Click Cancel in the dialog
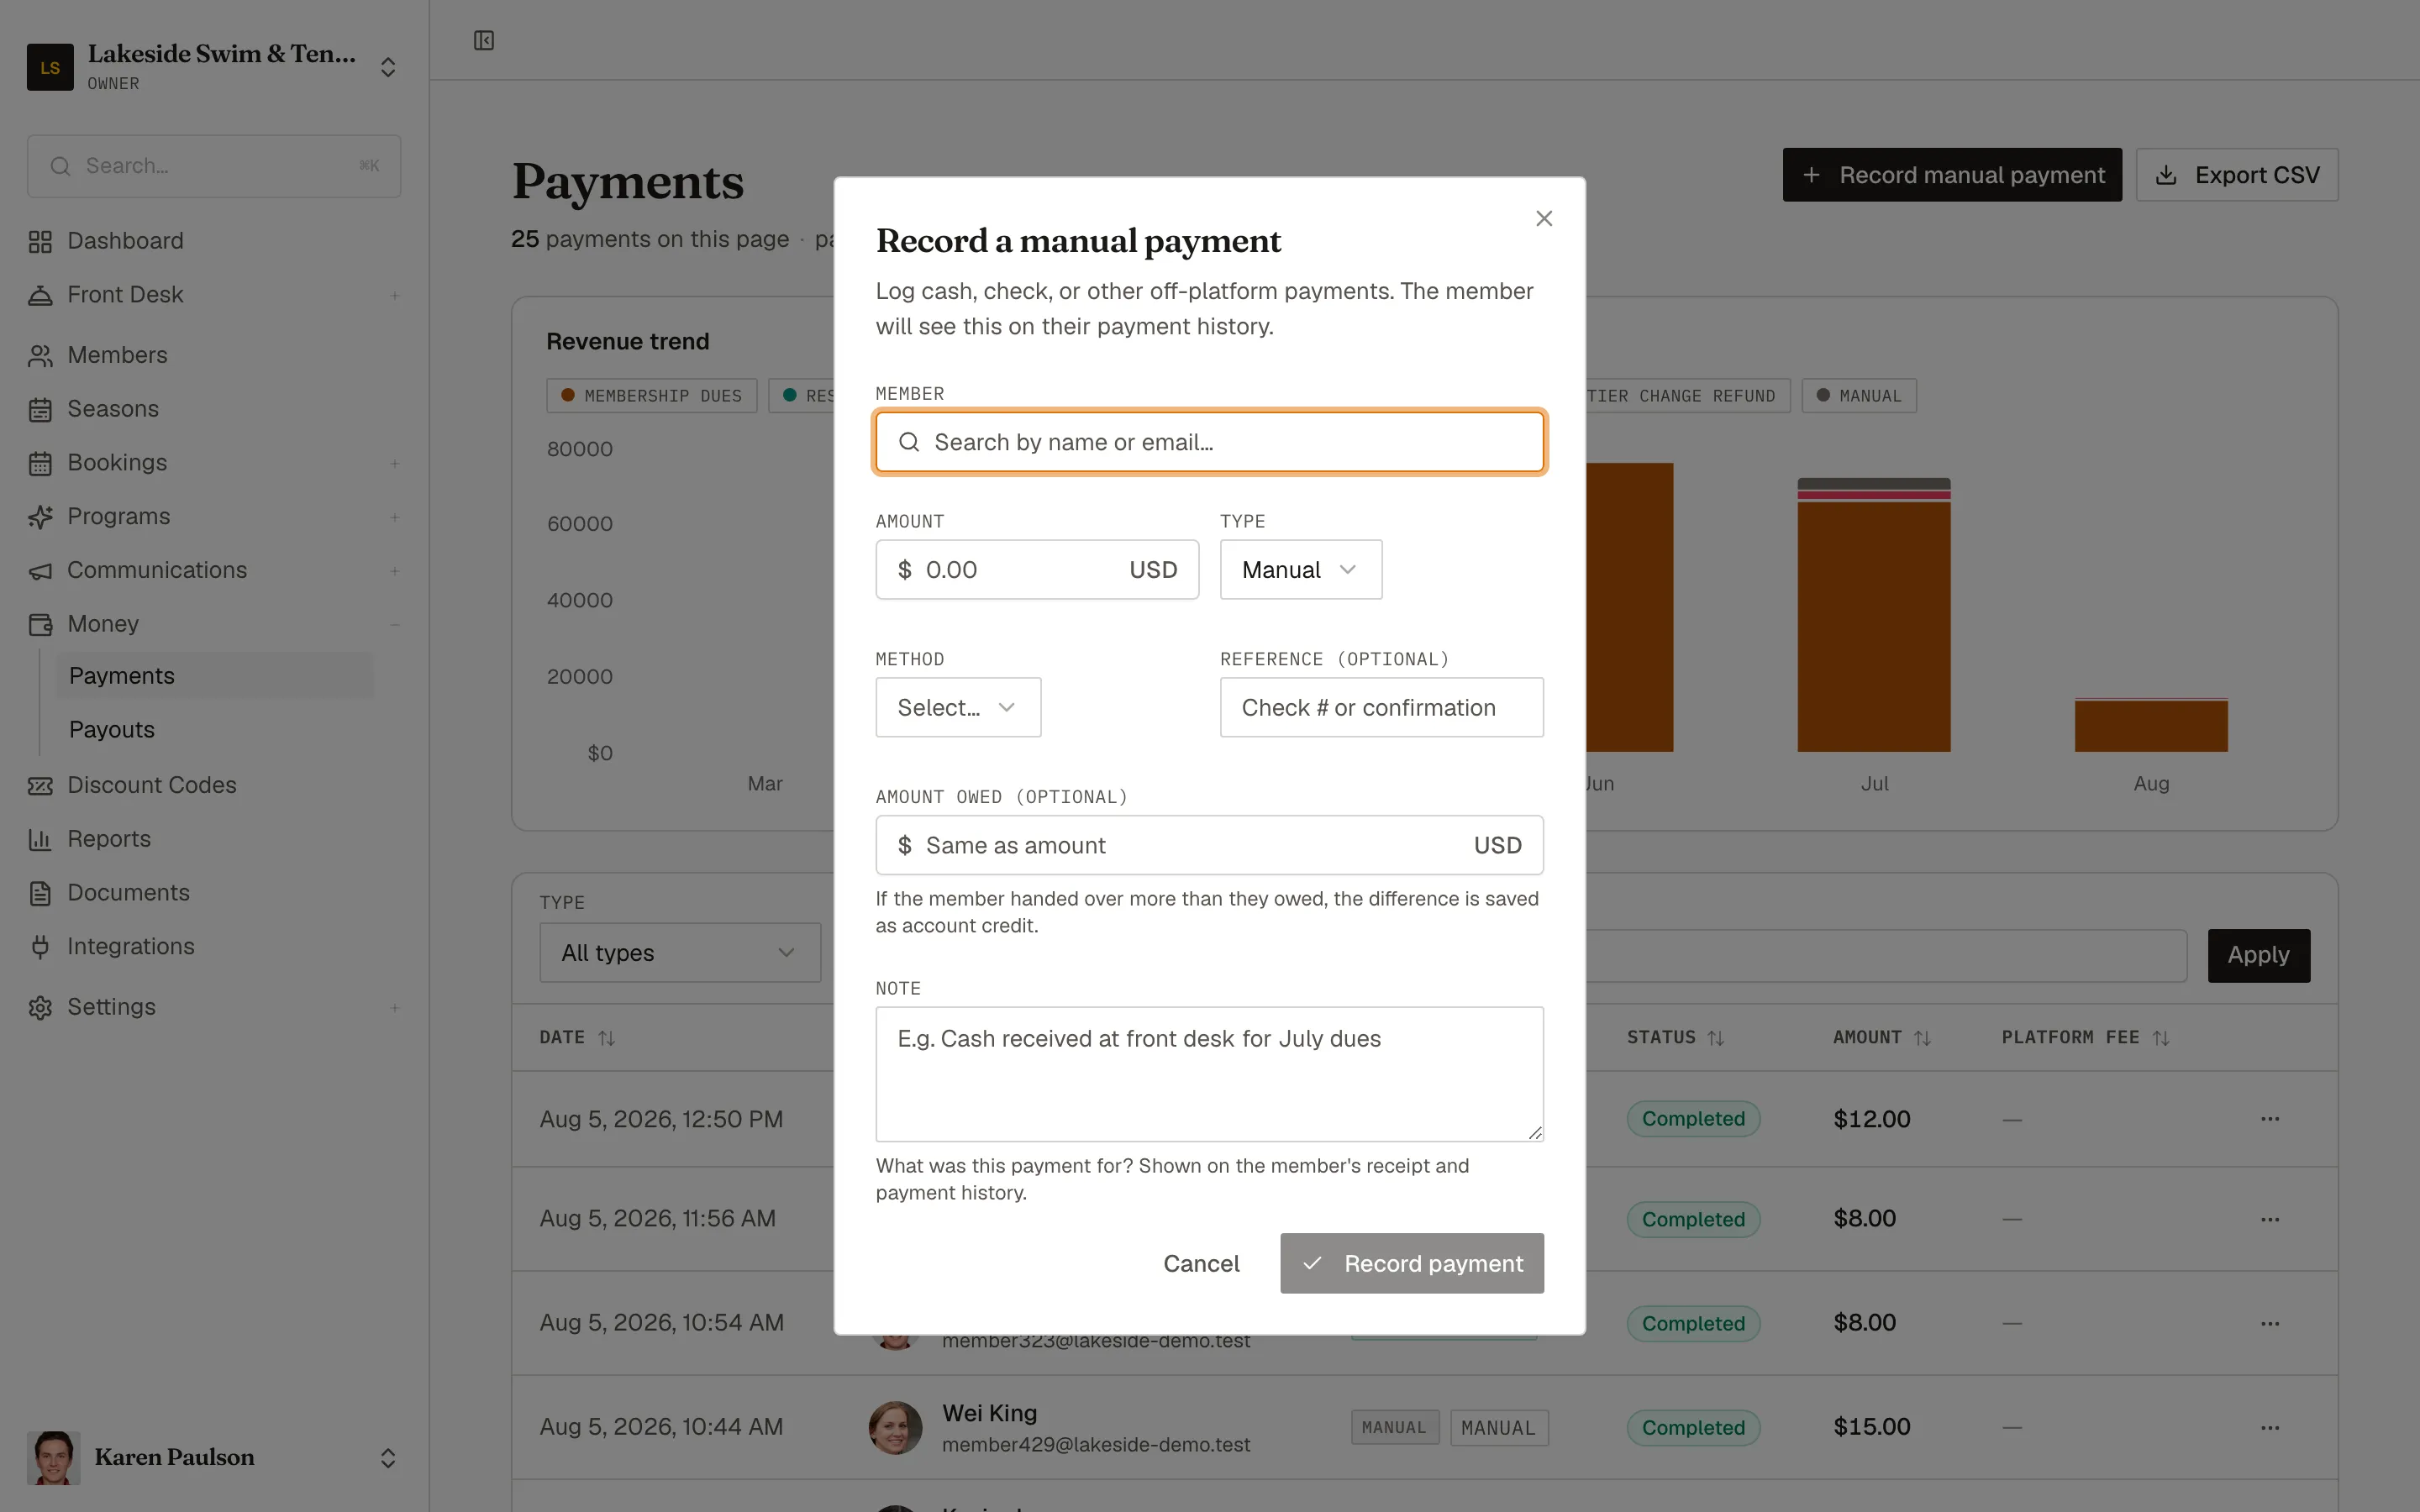Screen dimensions: 2420x1512 (1201, 1263)
